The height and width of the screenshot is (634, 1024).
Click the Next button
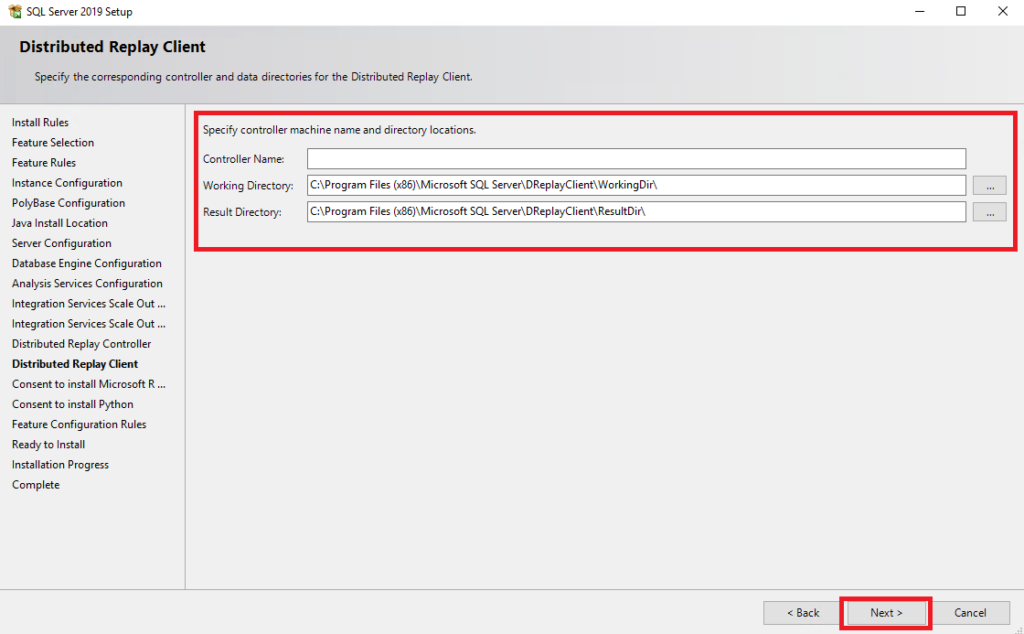pyautogui.click(x=886, y=612)
